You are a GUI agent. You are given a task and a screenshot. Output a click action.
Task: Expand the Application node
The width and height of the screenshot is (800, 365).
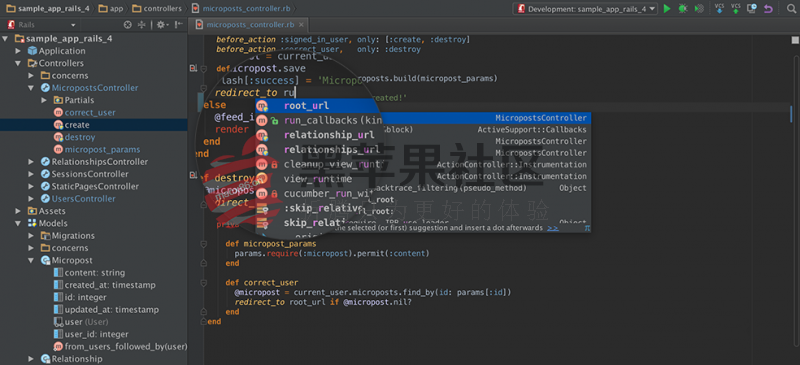(18, 51)
